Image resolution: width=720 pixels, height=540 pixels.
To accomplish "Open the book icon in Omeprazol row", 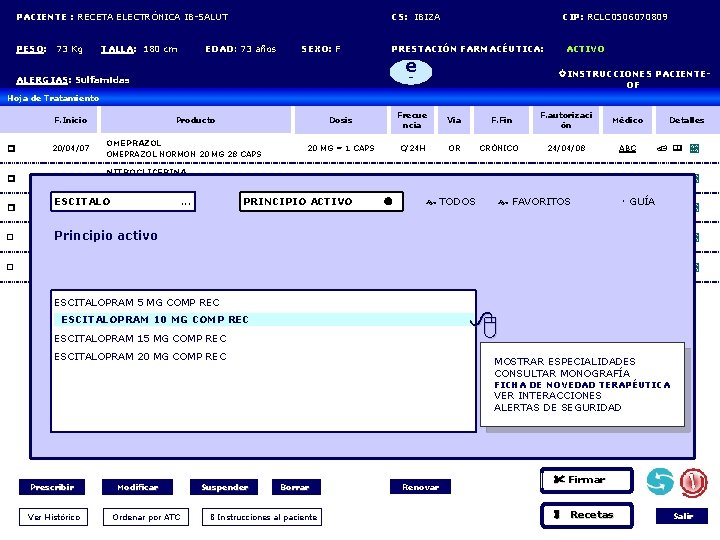I will coord(677,148).
